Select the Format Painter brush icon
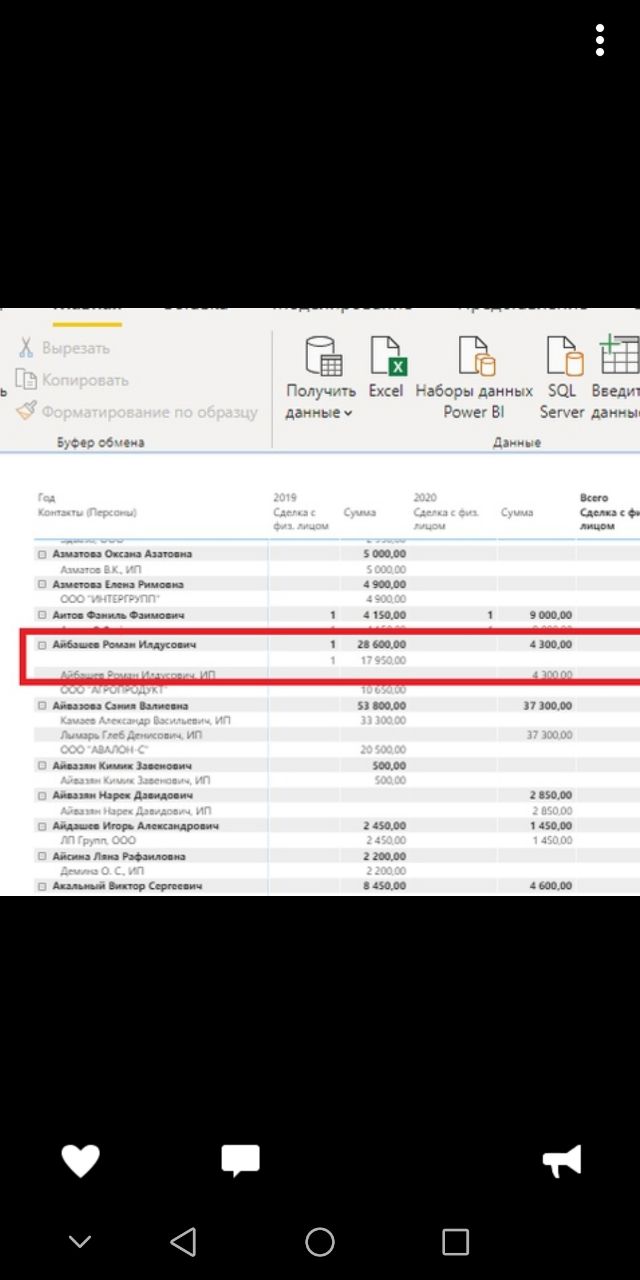640x1280 pixels. tap(26, 411)
